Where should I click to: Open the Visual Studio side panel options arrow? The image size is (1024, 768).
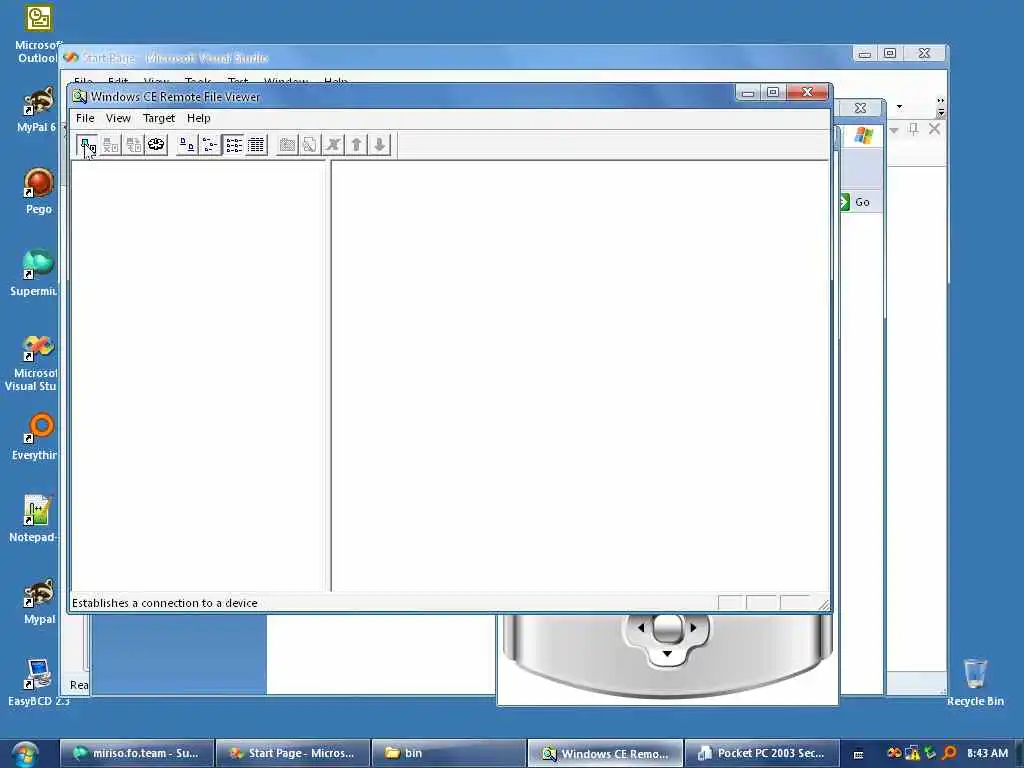coord(894,130)
